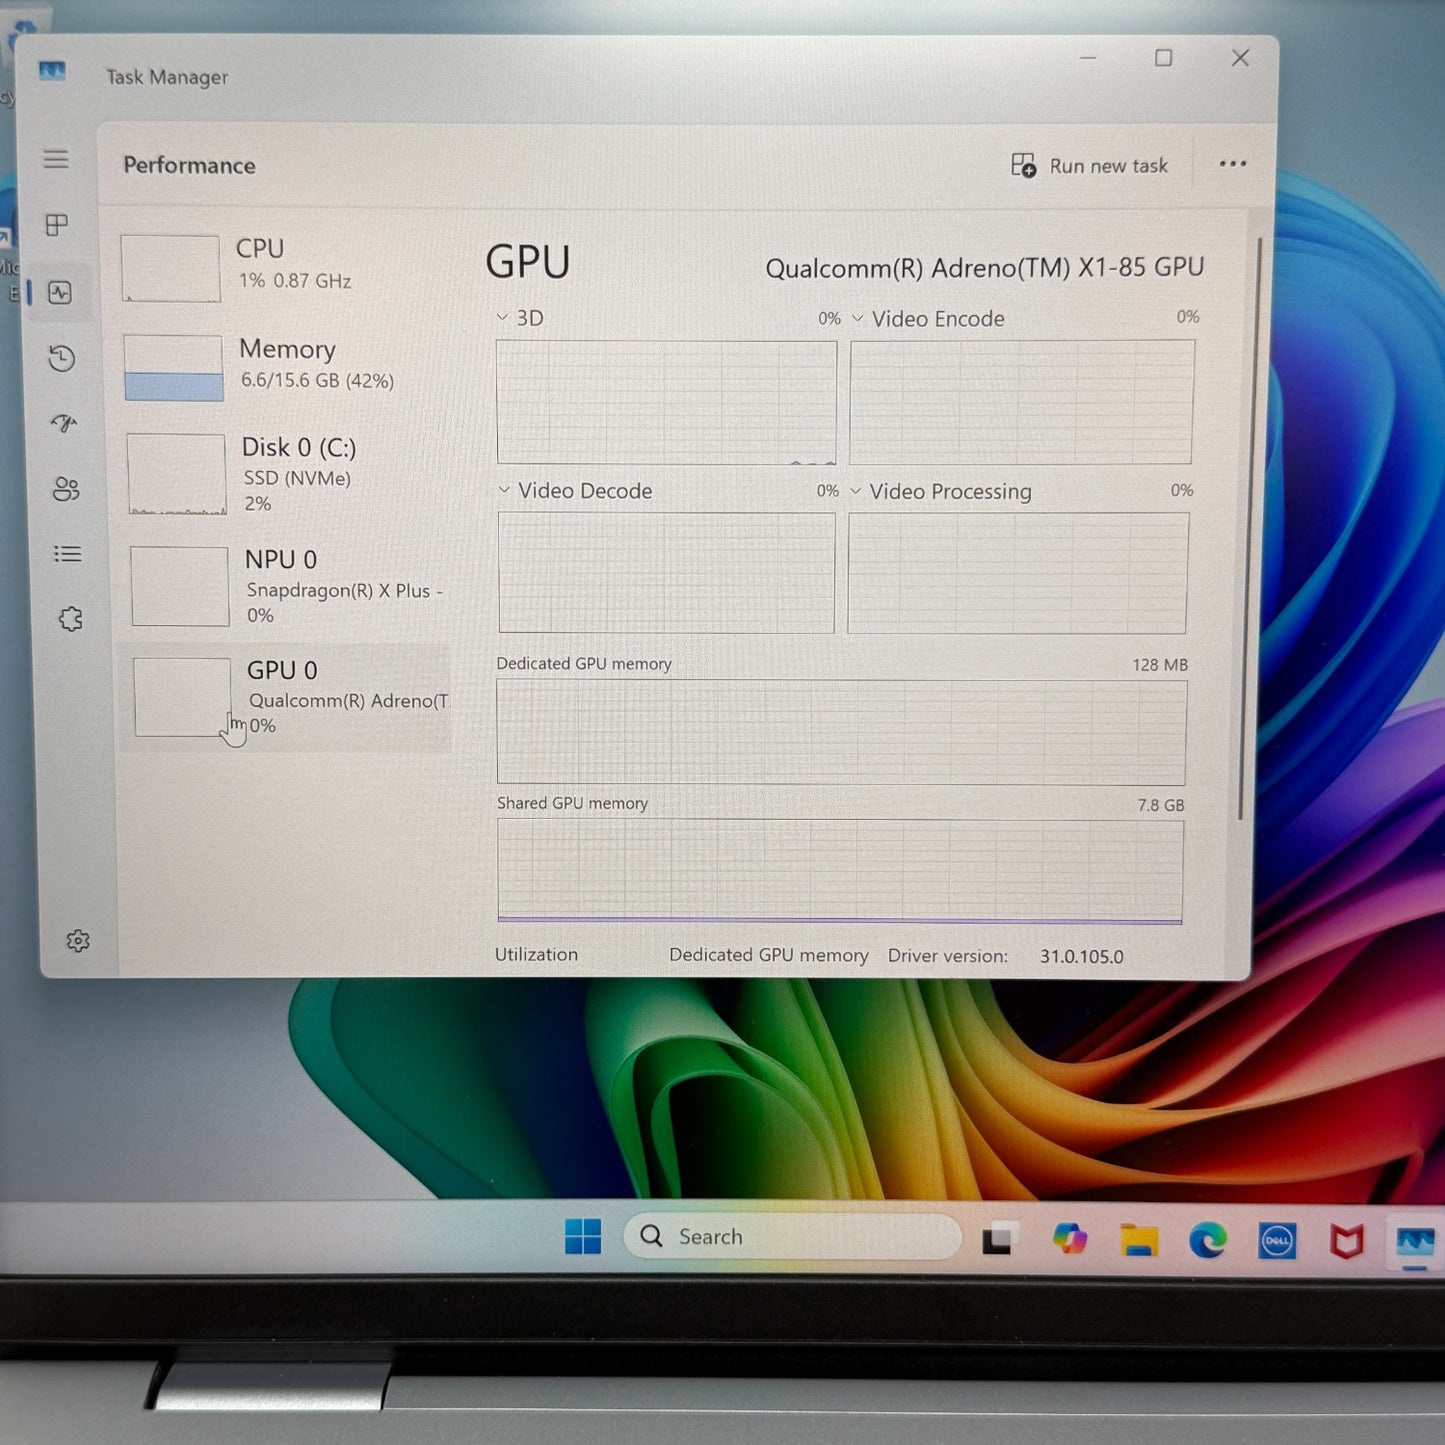Click the 1% 0.87 GHz CPU text
1445x1445 pixels.
pos(295,281)
